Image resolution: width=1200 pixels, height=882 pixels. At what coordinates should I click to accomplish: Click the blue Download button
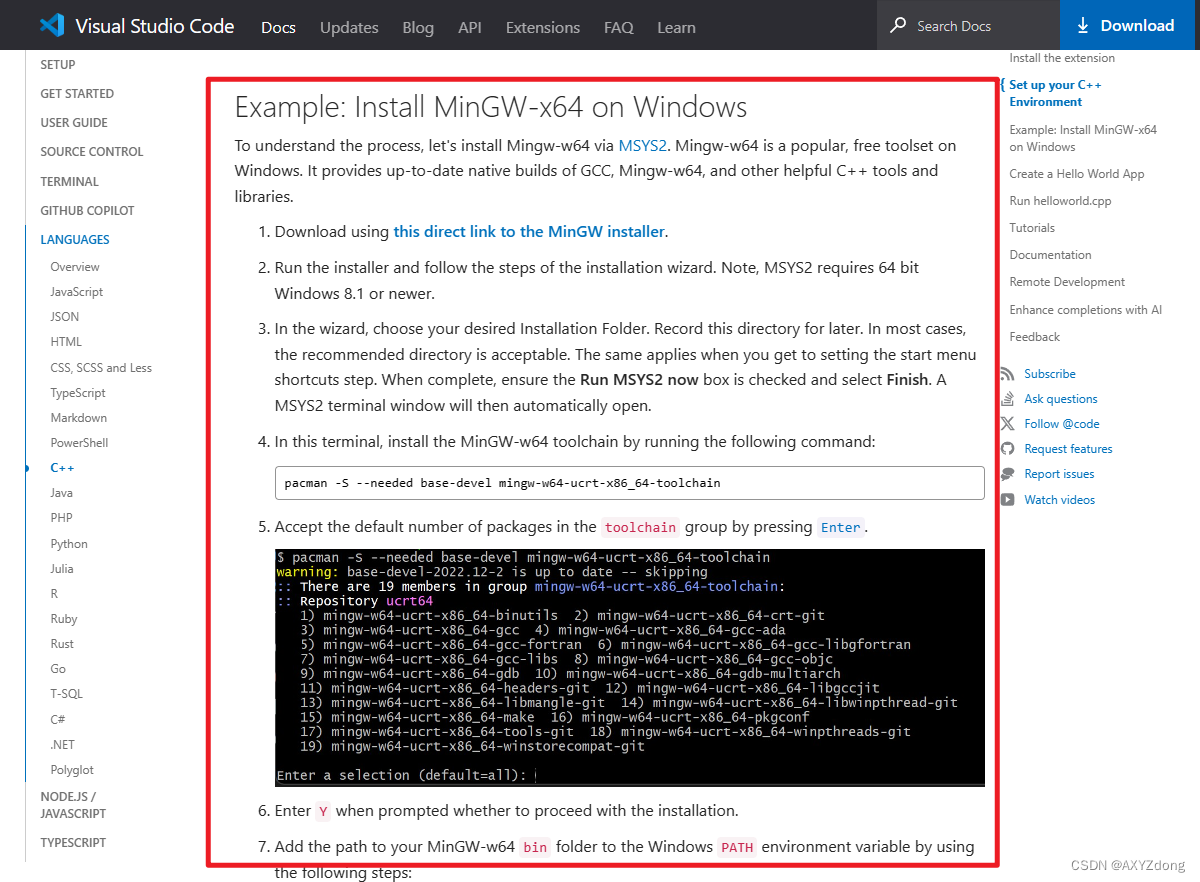pyautogui.click(x=1130, y=26)
